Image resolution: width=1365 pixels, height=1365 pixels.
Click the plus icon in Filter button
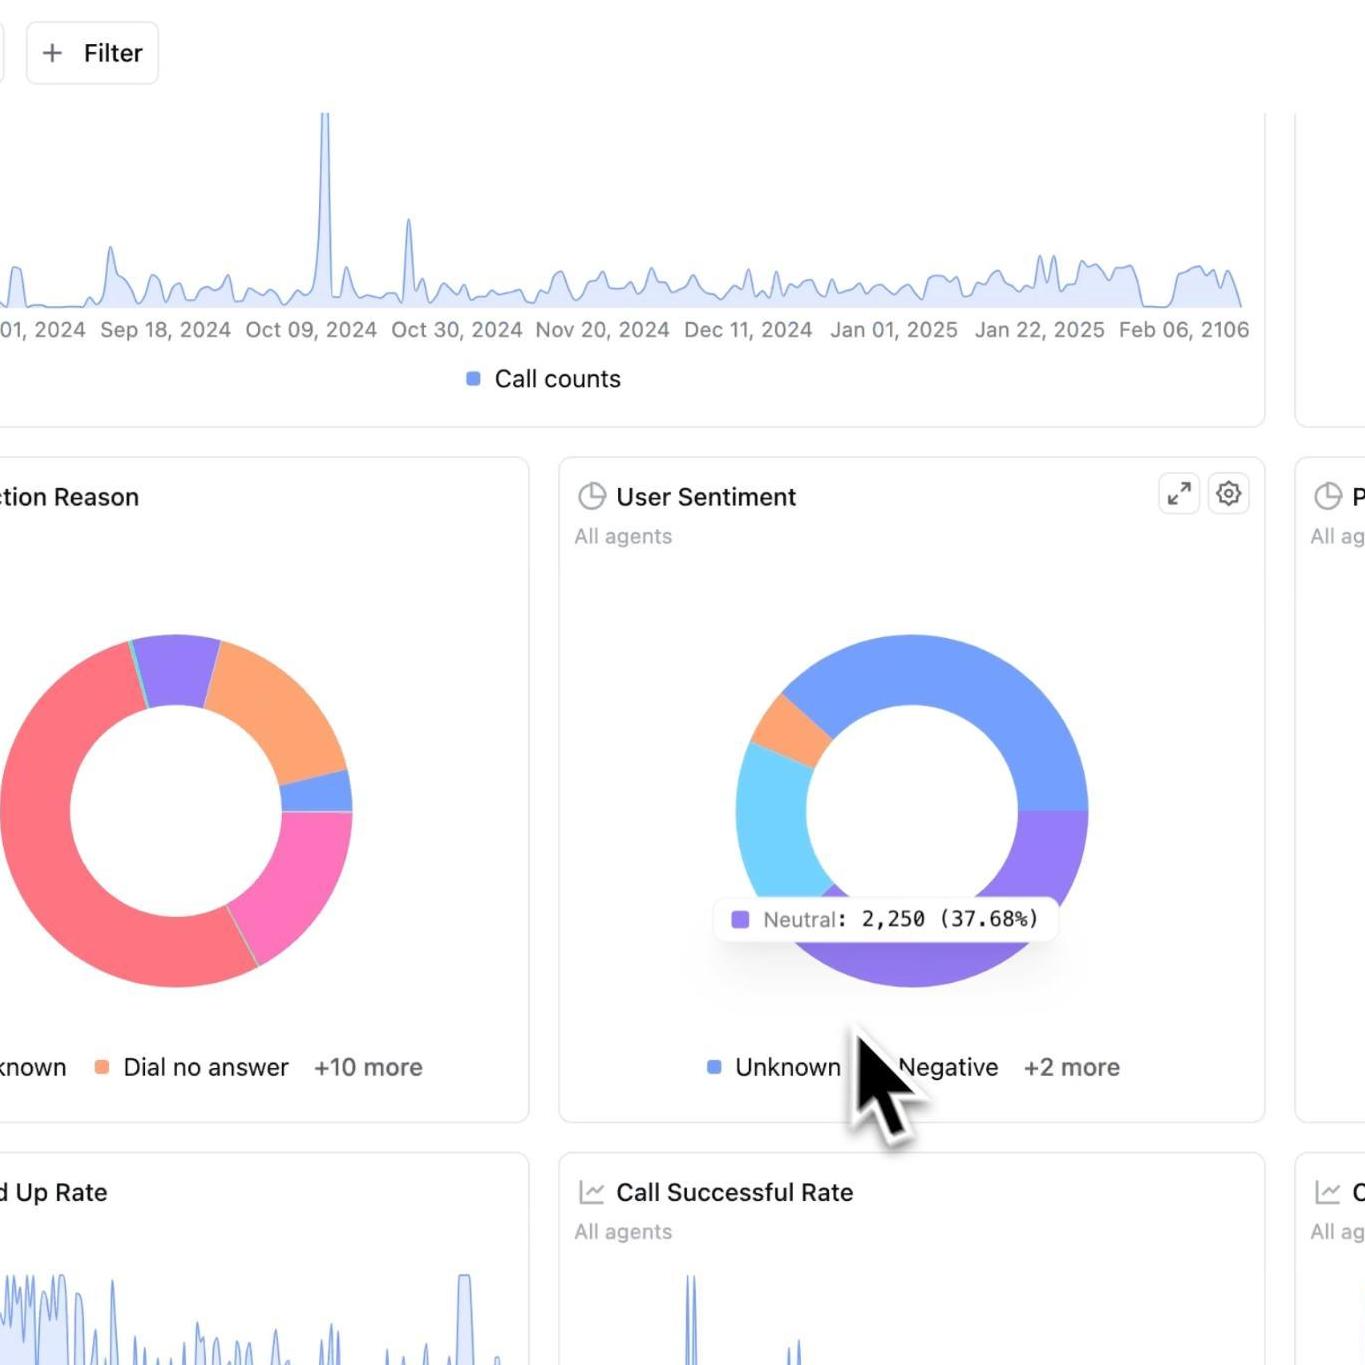click(x=53, y=53)
